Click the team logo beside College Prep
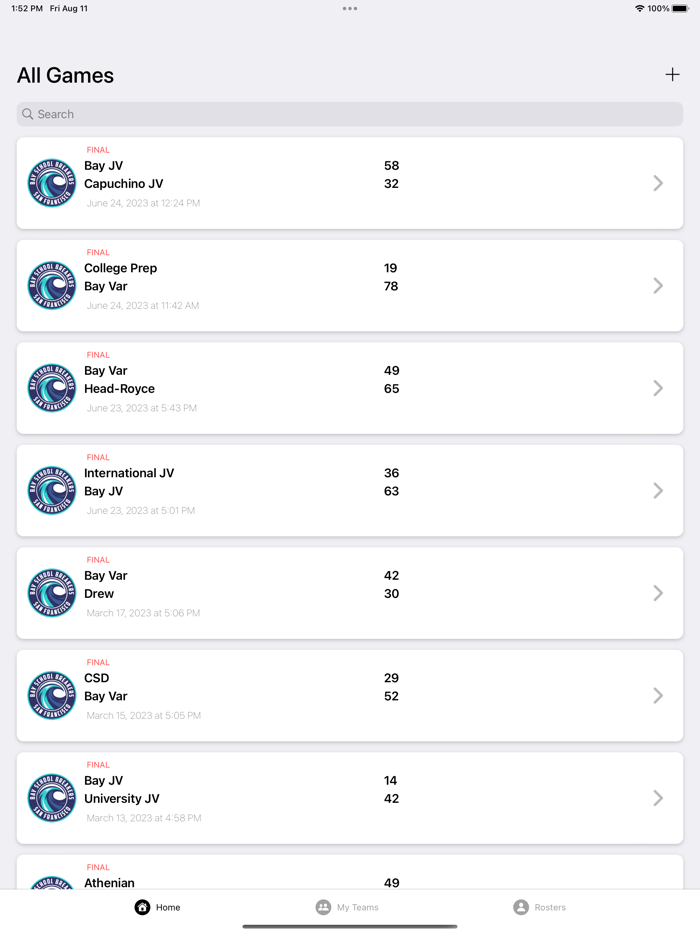 pos(51,285)
